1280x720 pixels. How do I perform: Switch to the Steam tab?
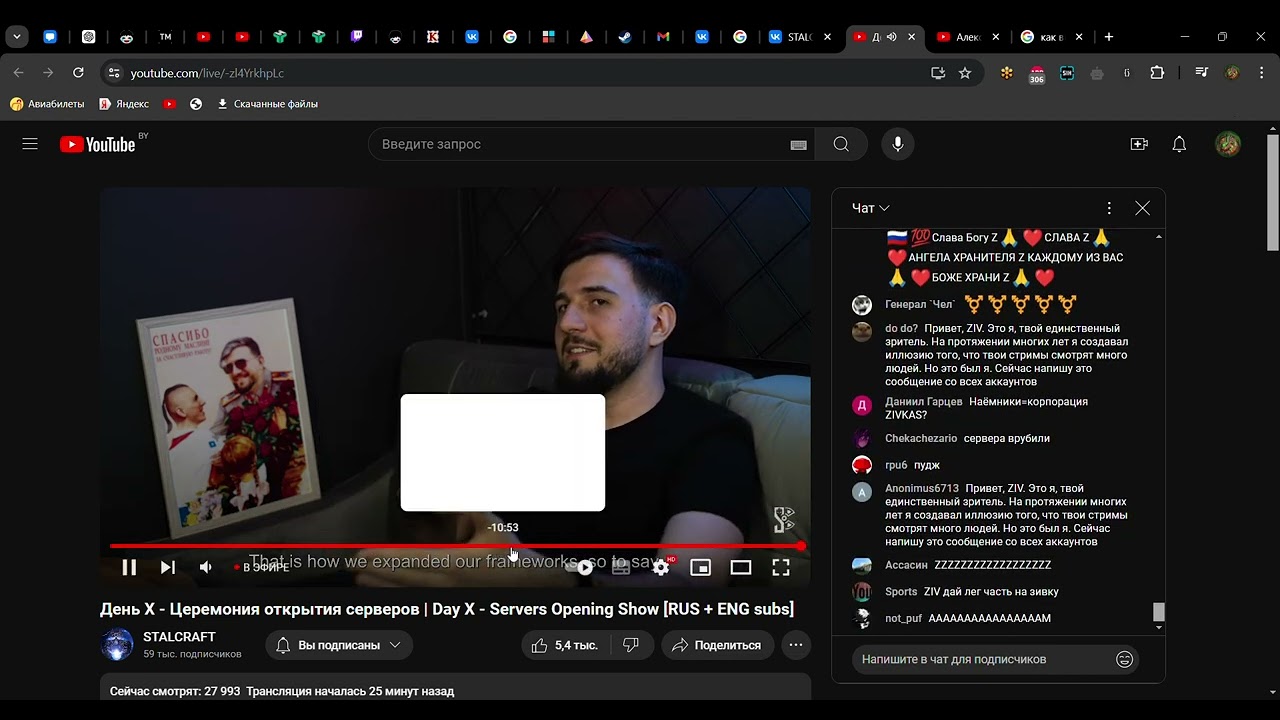click(x=625, y=37)
